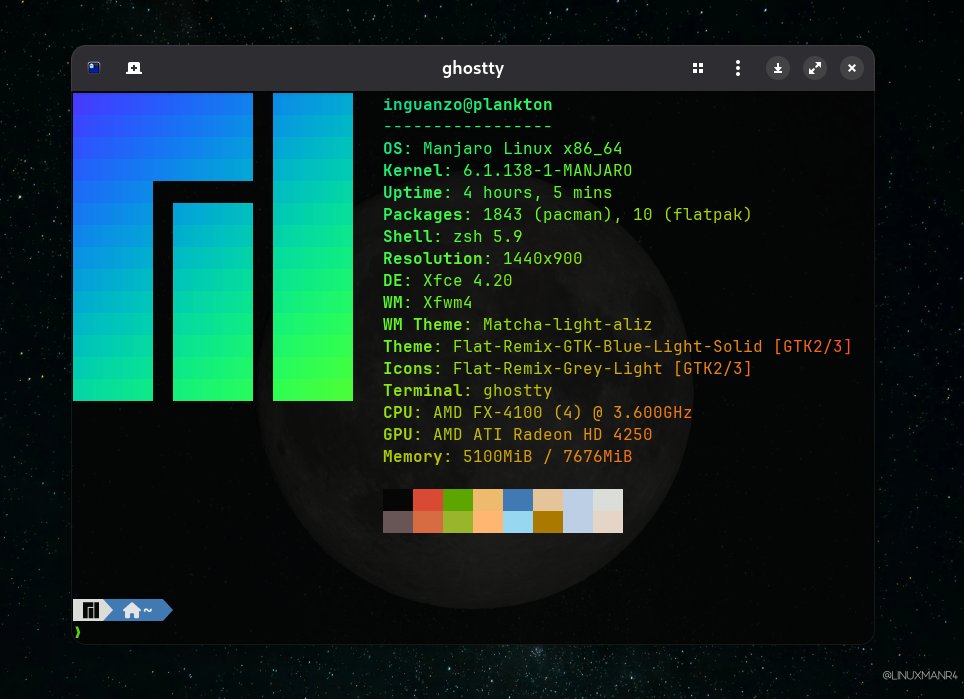Click the 'Memory: 5100MiB / 7676MiB' line

507,457
